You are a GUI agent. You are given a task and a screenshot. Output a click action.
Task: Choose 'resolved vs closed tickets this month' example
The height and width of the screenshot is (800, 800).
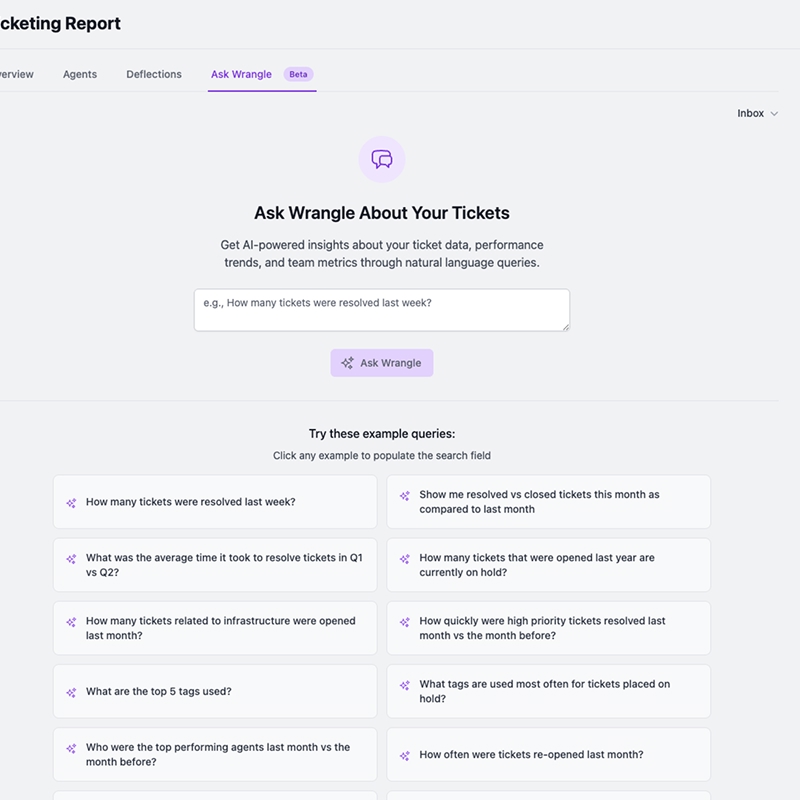click(548, 502)
